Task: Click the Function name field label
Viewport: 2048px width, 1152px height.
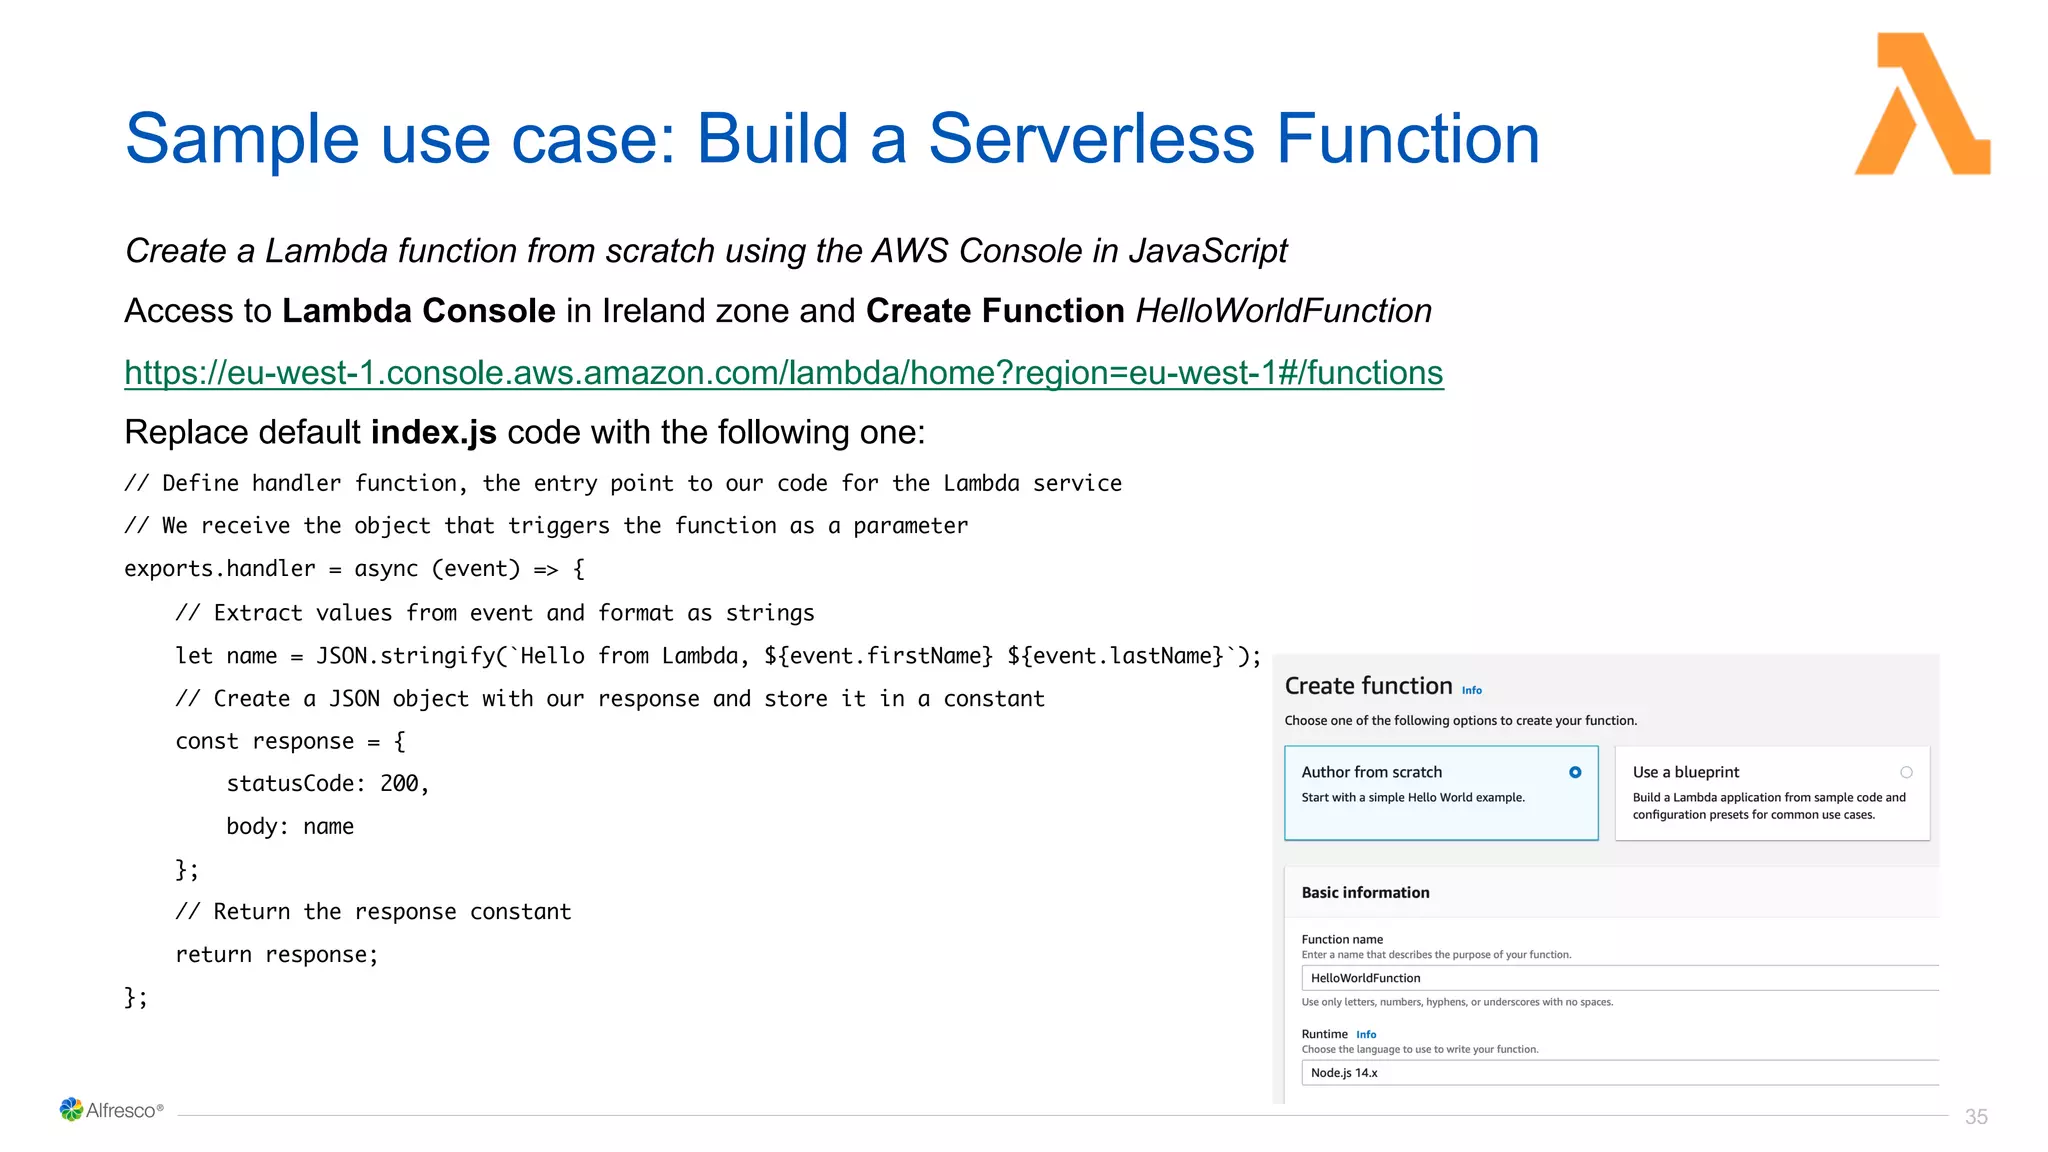Action: click(x=1342, y=939)
